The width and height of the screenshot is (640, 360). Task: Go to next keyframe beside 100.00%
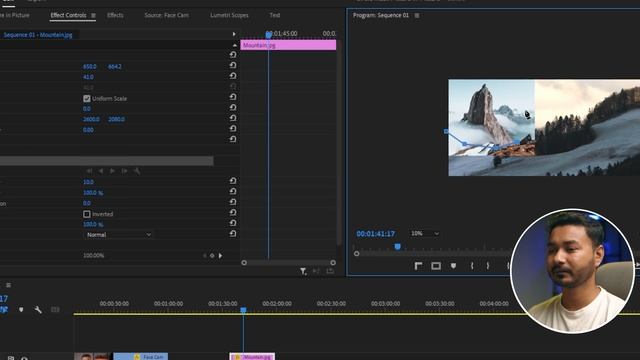(220, 256)
